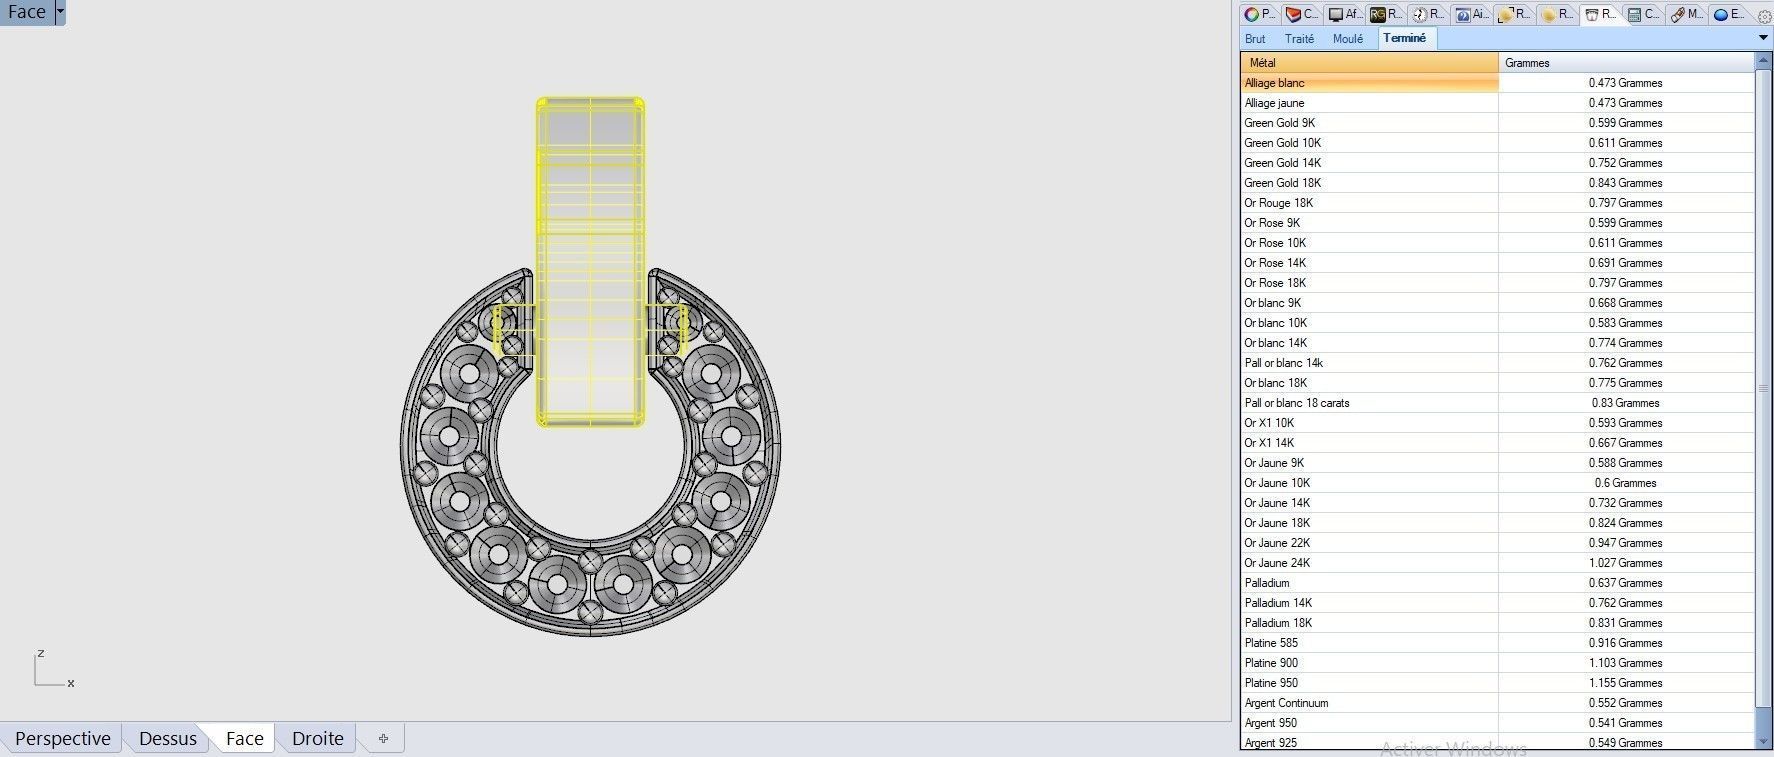Screen dimensions: 1774x757
Task: Select the Pall or blanc 18 carats row
Action: 1497,403
